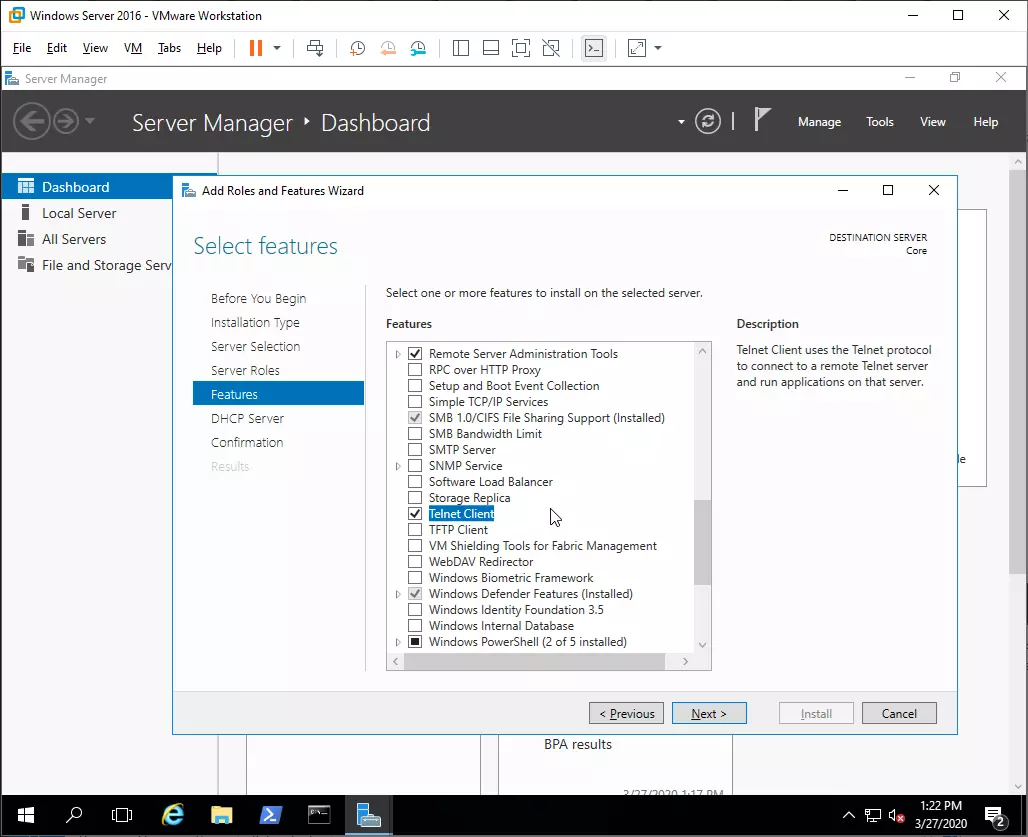Go to Before You Begin step
This screenshot has height=837, width=1028.
tap(258, 298)
